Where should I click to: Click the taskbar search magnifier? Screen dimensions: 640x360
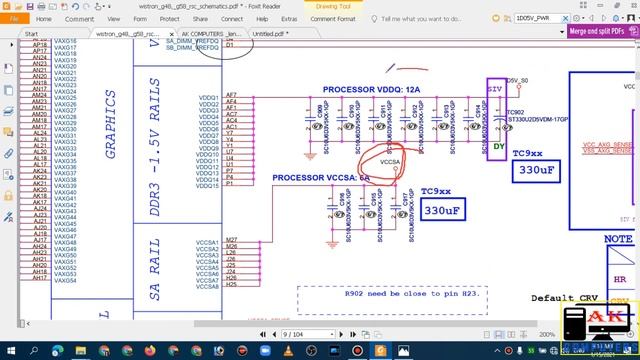click(34, 351)
